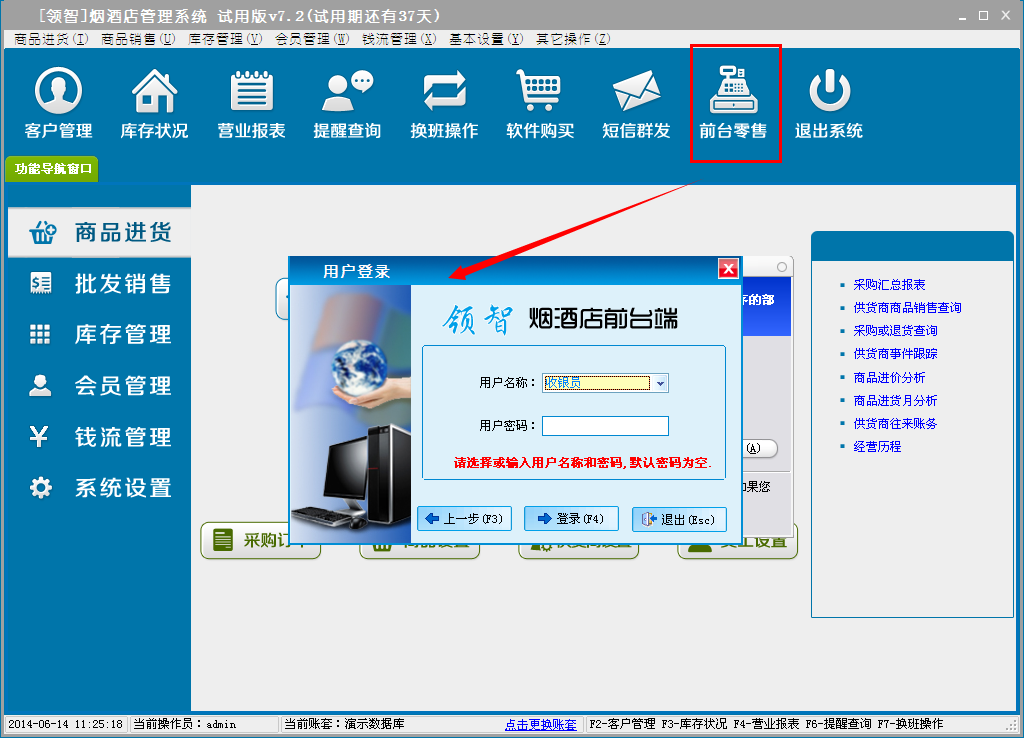Click the 用户密码 password field
This screenshot has height=738, width=1024.
[605, 426]
